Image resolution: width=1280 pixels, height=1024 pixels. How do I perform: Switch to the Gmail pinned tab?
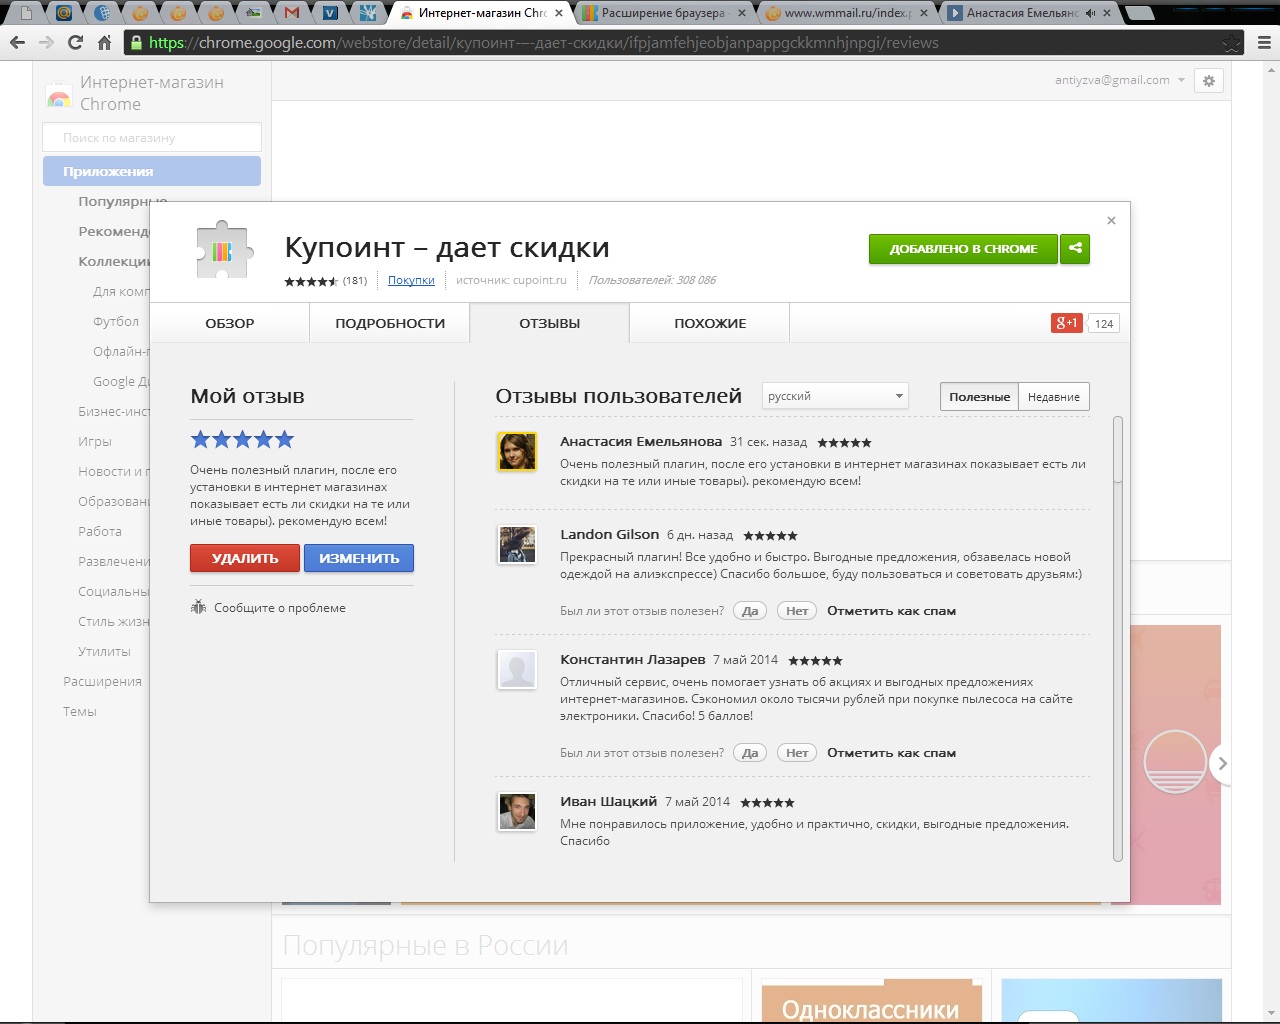coord(291,13)
